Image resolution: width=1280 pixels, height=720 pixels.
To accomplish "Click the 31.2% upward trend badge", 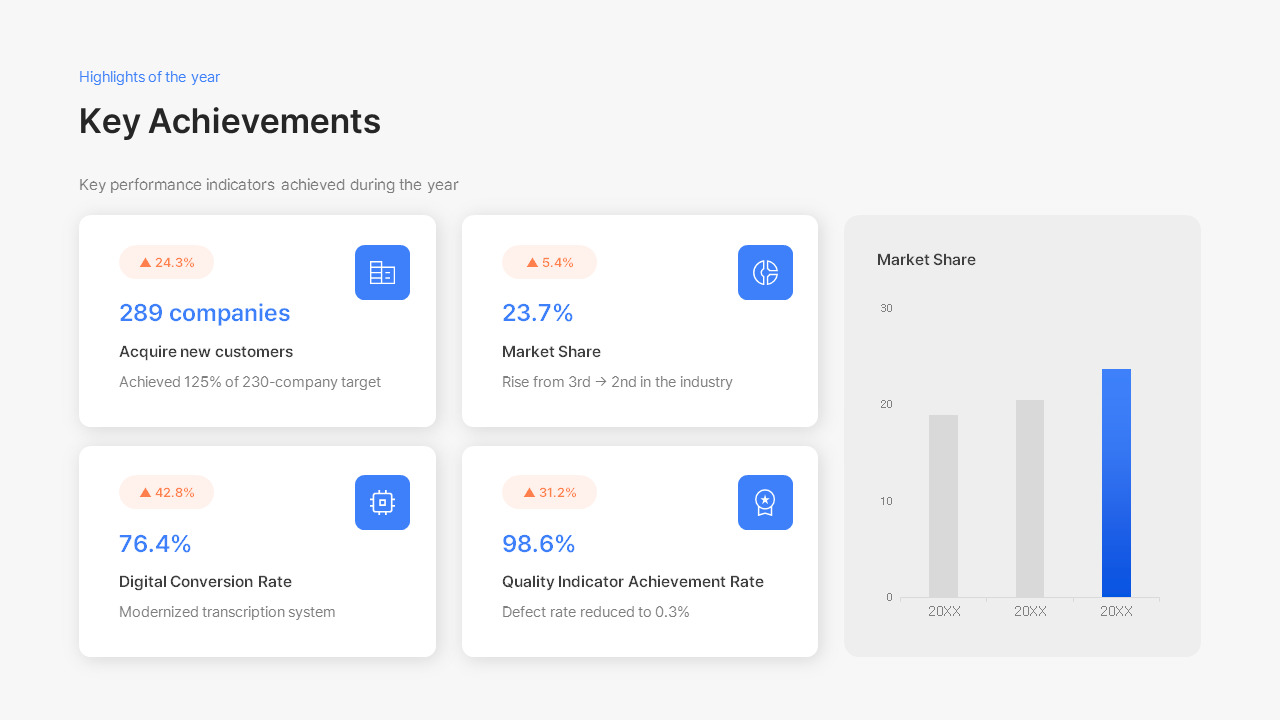I will click(548, 492).
